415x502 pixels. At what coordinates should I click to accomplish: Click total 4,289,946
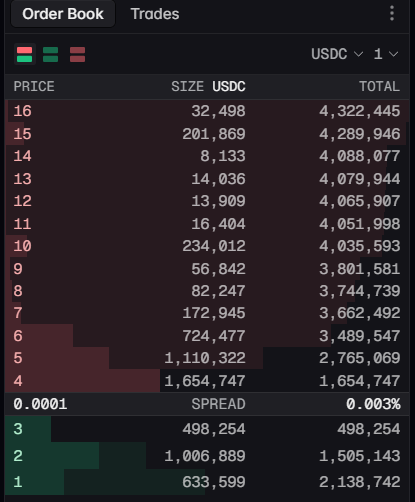tap(360, 134)
